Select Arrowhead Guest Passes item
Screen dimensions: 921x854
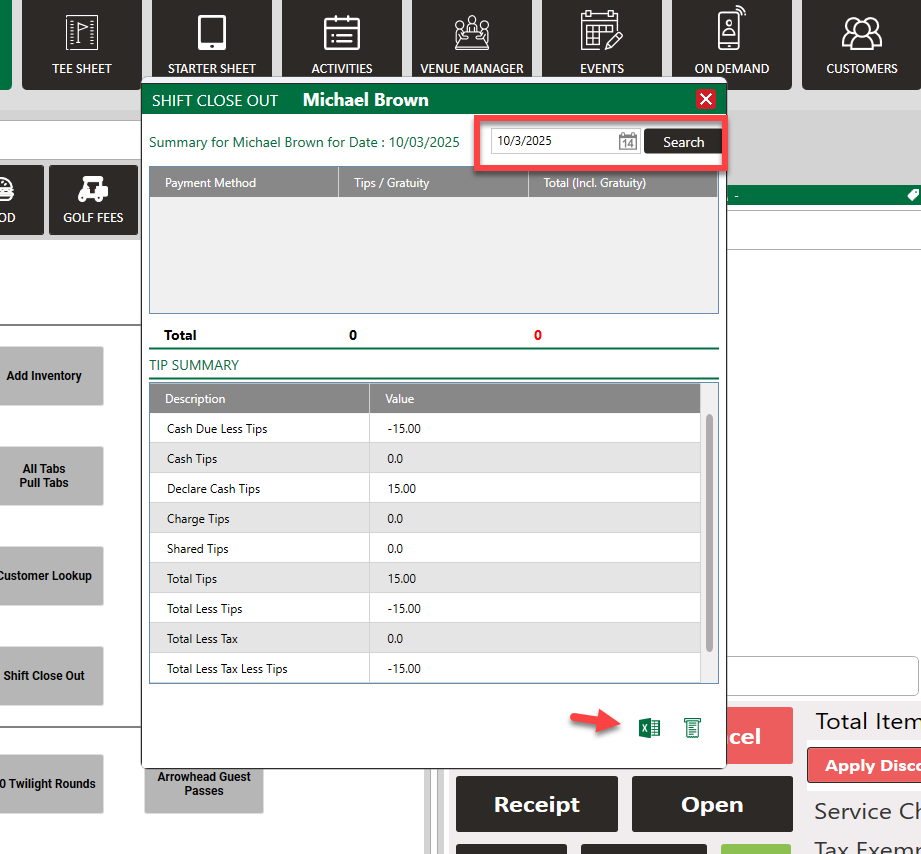point(204,784)
